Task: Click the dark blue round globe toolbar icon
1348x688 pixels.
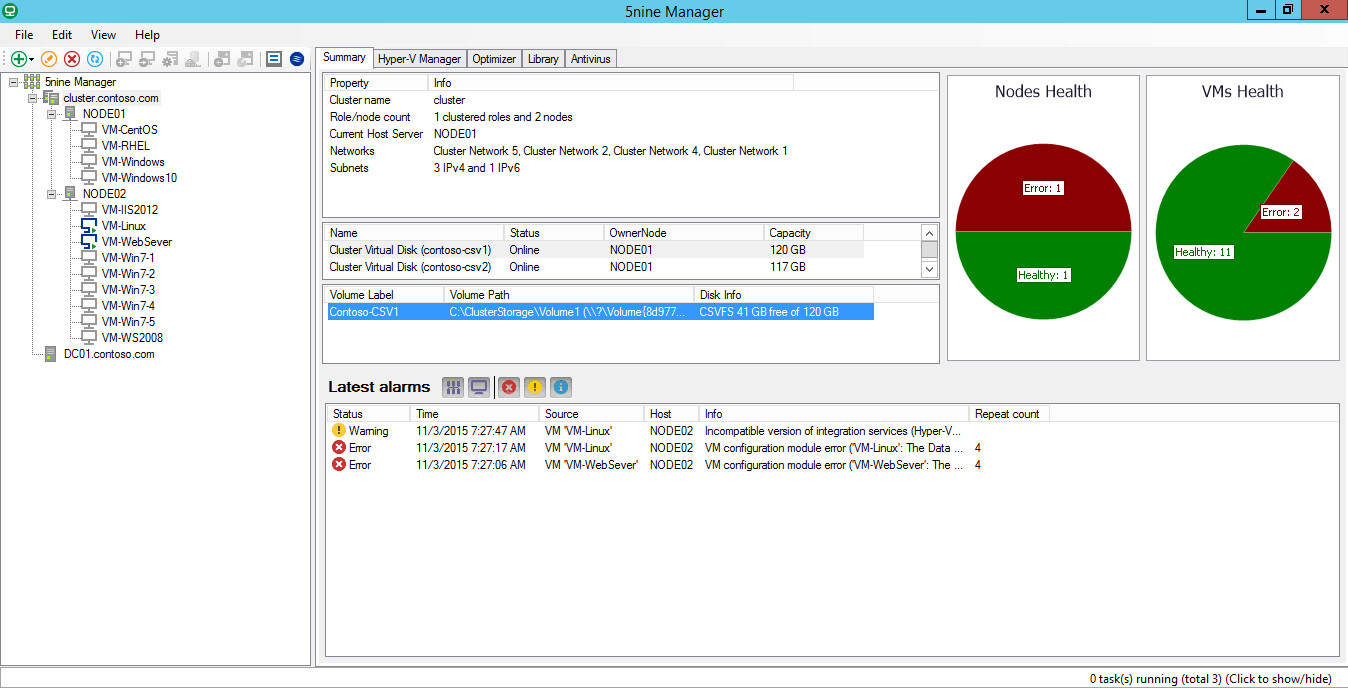Action: click(297, 59)
